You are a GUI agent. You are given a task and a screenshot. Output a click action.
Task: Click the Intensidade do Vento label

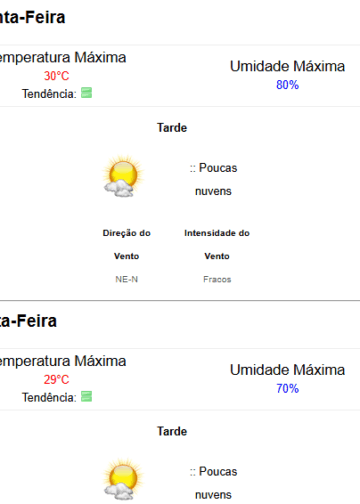217,244
